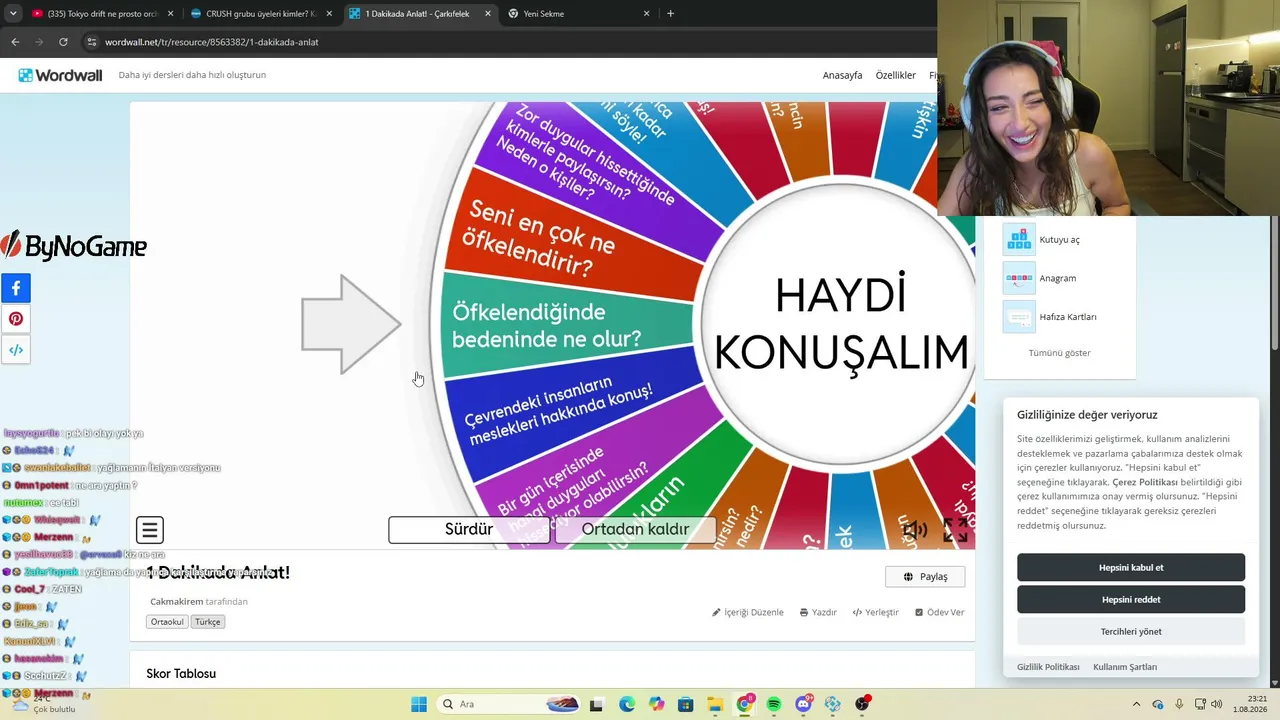Open the Windows Start menu

click(x=419, y=704)
